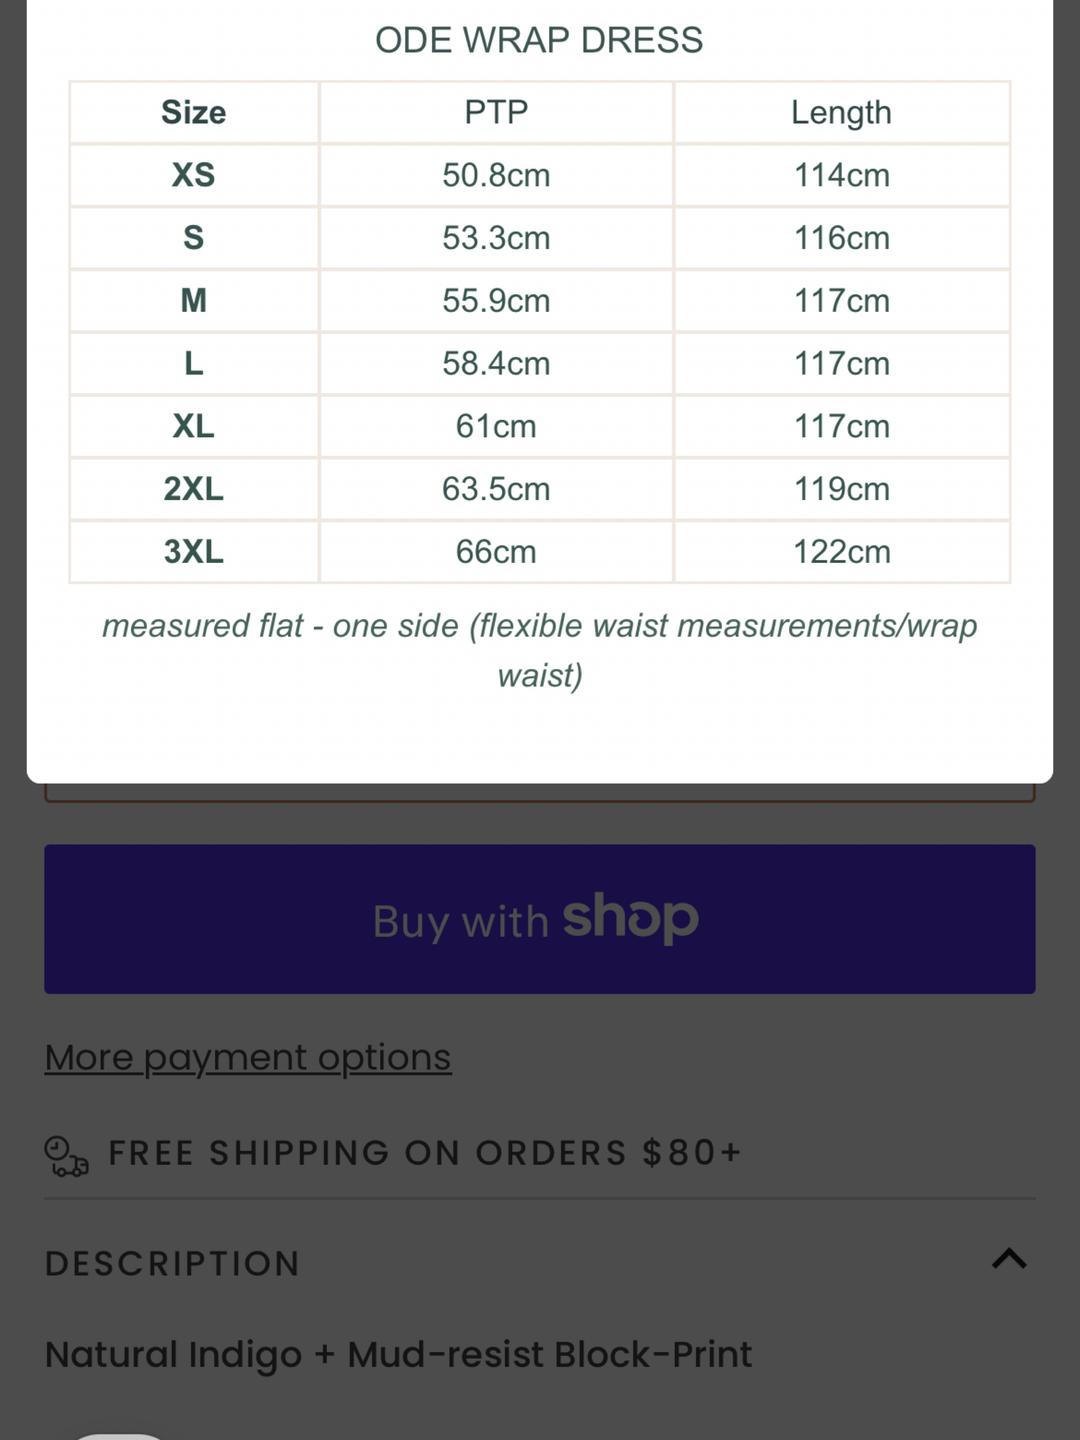
Task: Click the 50.8cm PTP cell
Action: 496,175
